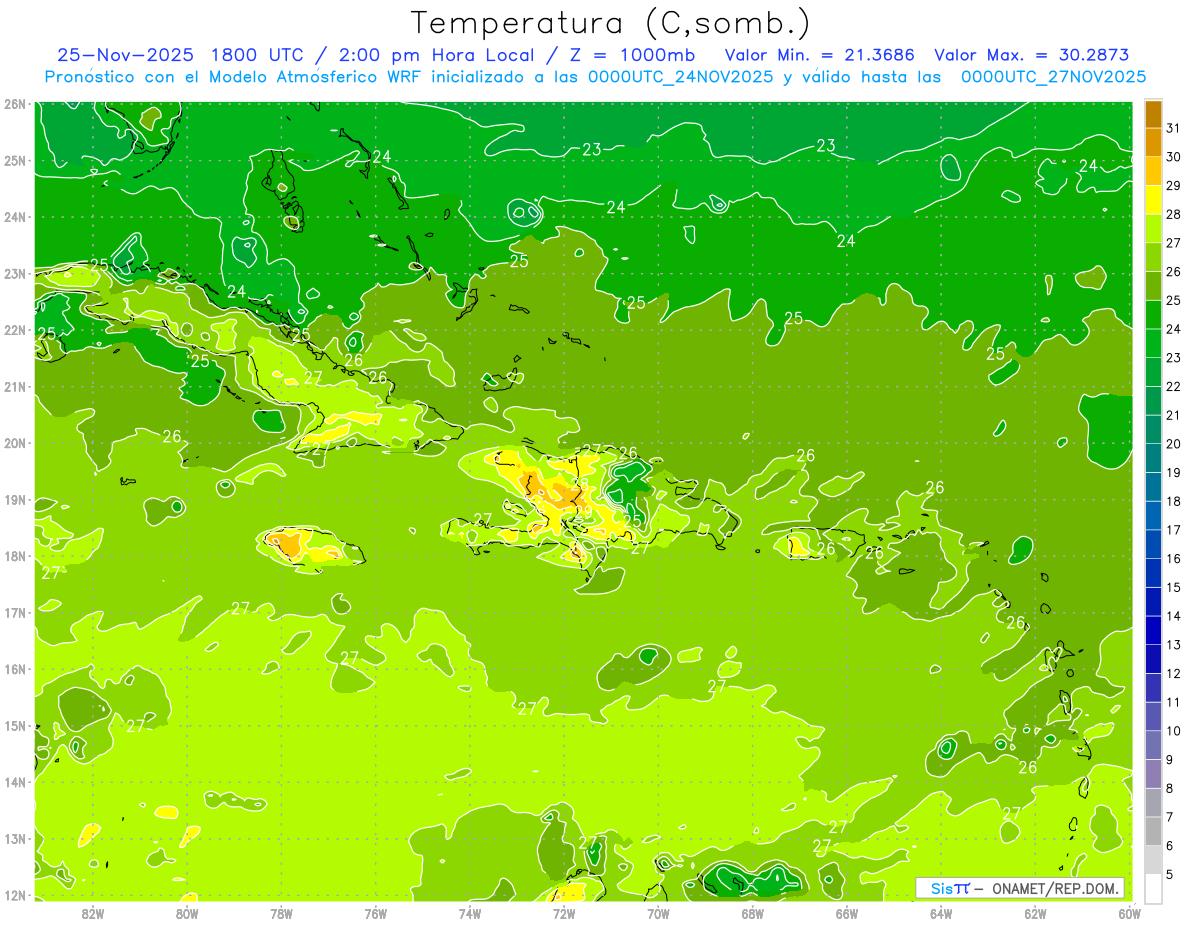Screen dimensions: 1200x927
Task: Click colorbar label '14'
Action: pyautogui.click(x=1173, y=616)
